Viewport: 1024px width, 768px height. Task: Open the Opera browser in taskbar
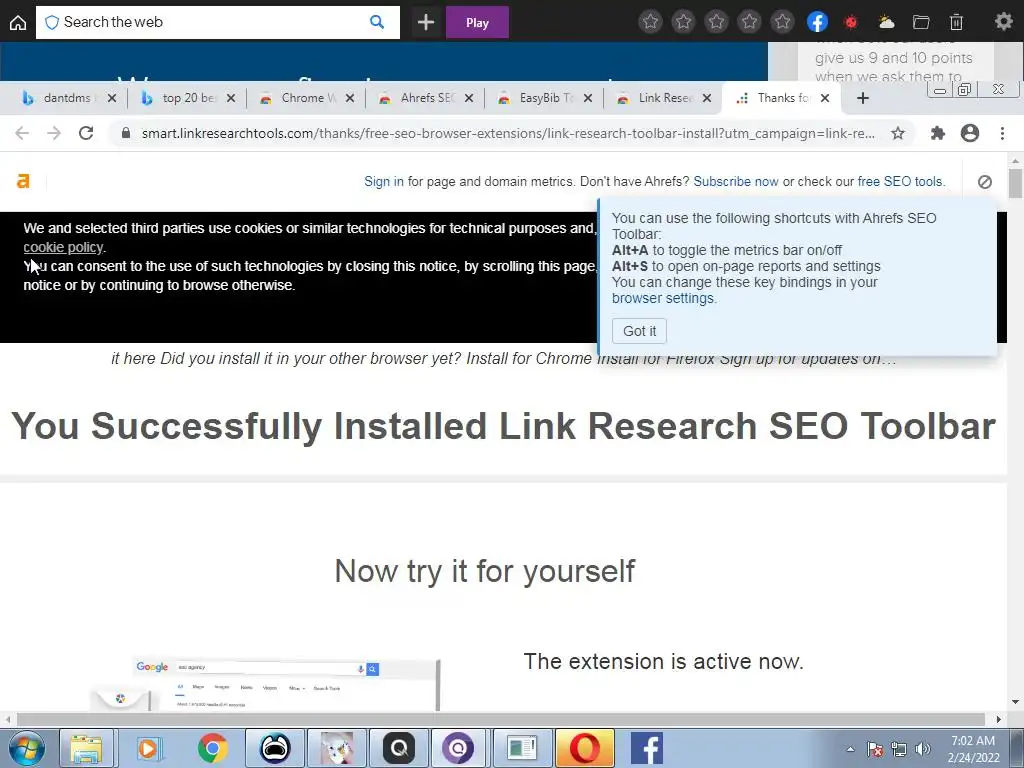[x=584, y=748]
